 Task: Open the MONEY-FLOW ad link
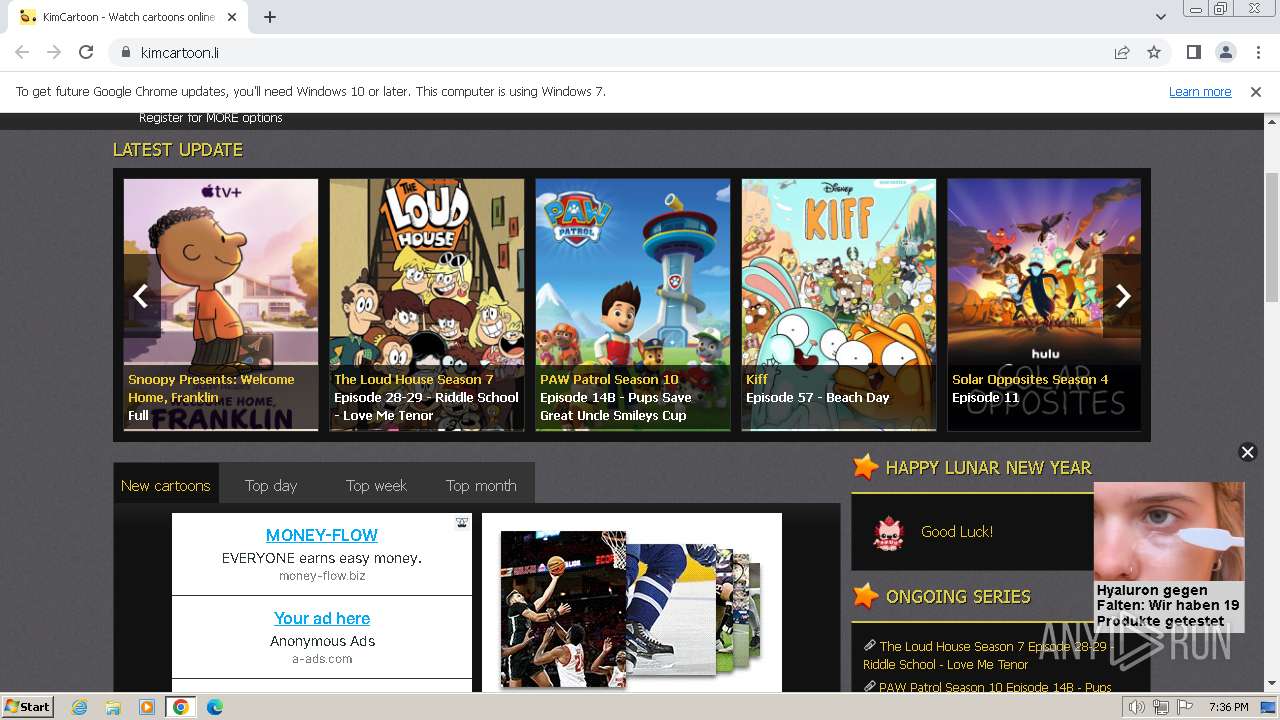coord(322,535)
